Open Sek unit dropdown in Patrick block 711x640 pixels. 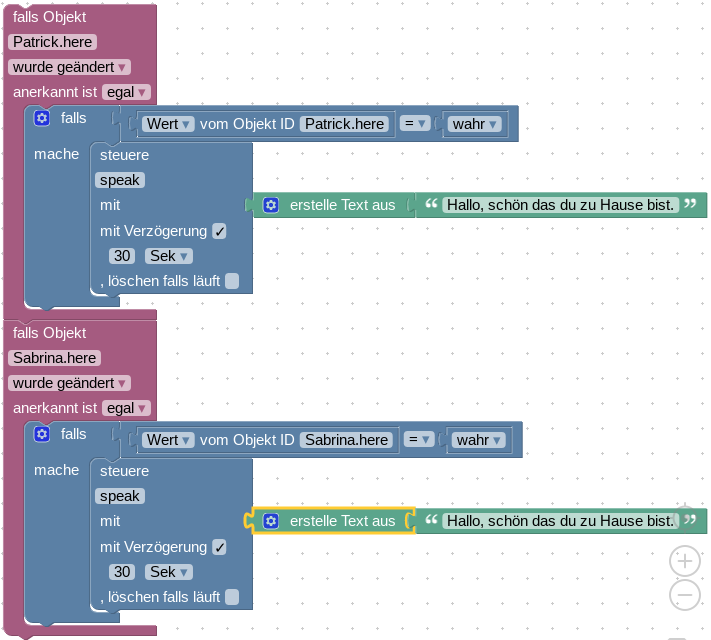[x=169, y=256]
